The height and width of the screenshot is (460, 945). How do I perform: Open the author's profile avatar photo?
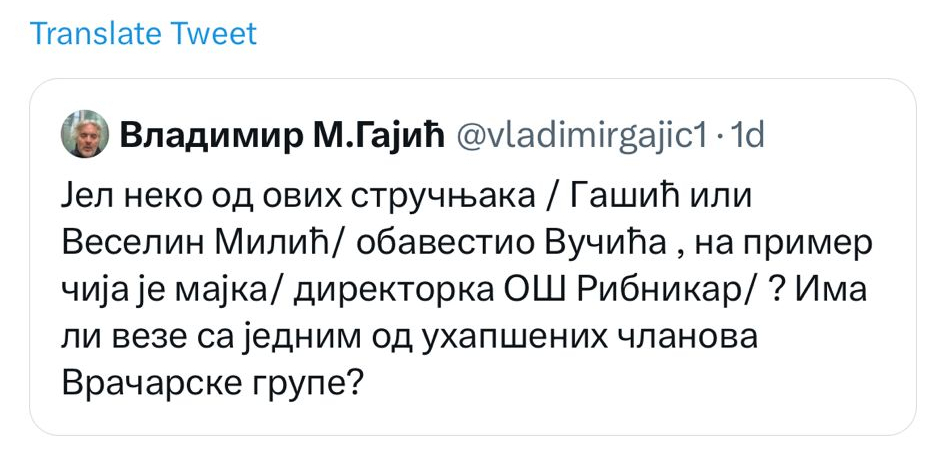click(x=85, y=134)
